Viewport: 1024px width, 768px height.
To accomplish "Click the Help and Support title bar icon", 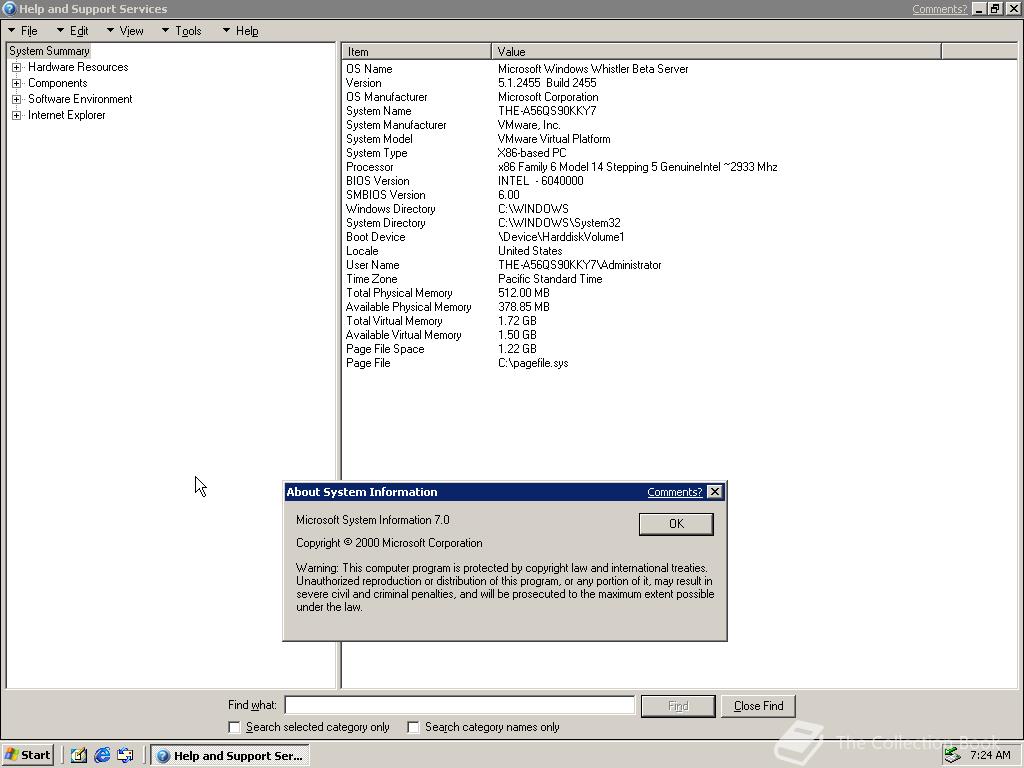I will tap(9, 8).
